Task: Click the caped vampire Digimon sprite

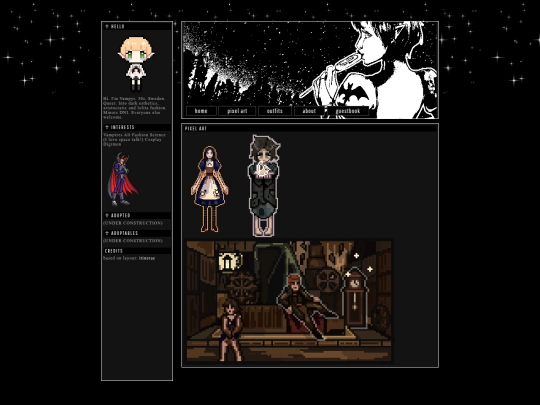Action: (x=122, y=179)
